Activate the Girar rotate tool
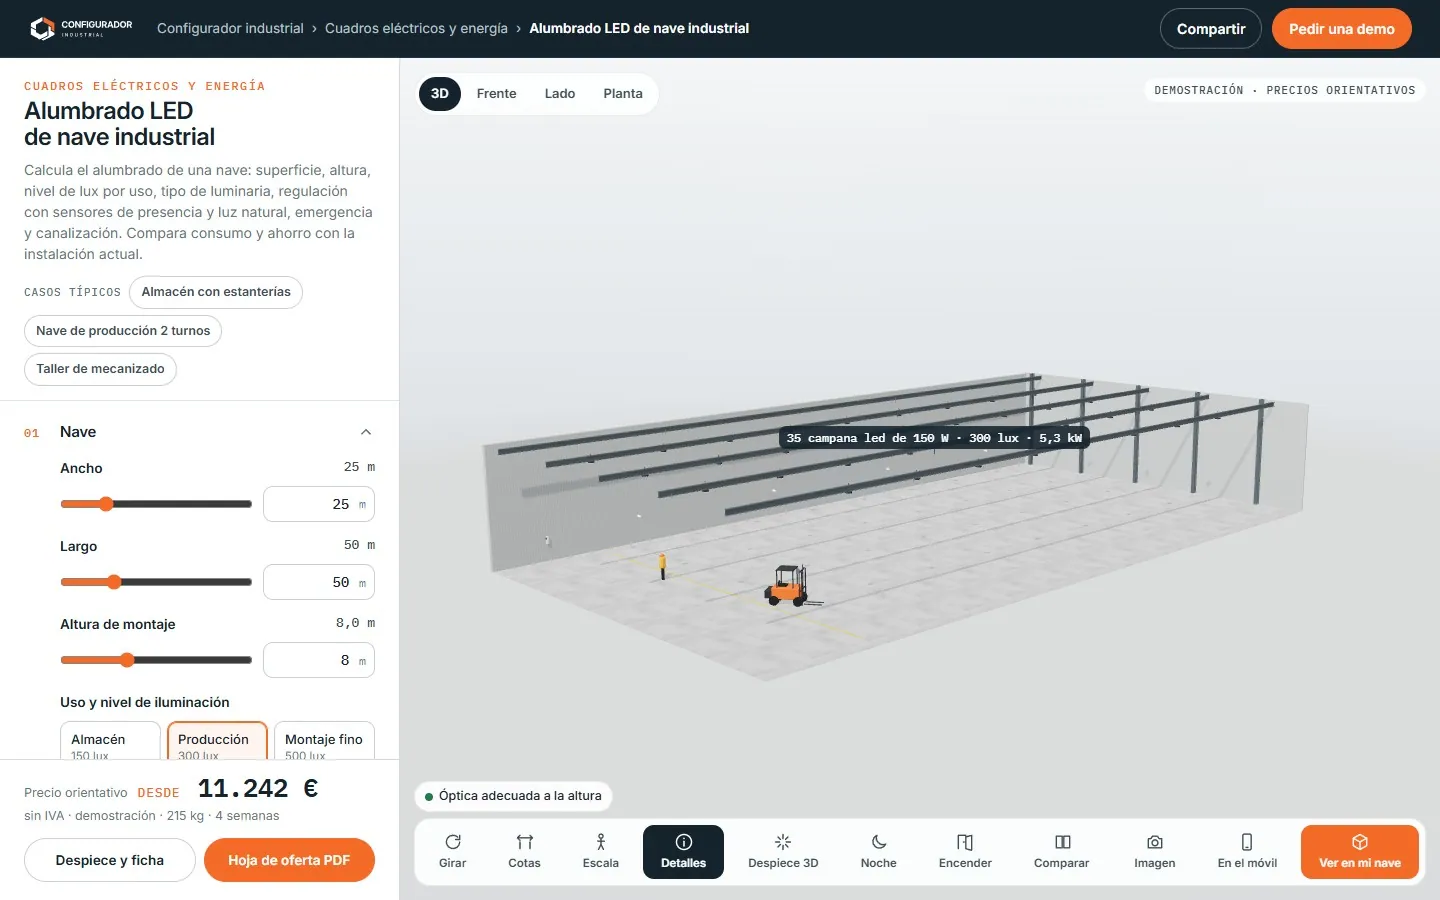 (x=453, y=852)
